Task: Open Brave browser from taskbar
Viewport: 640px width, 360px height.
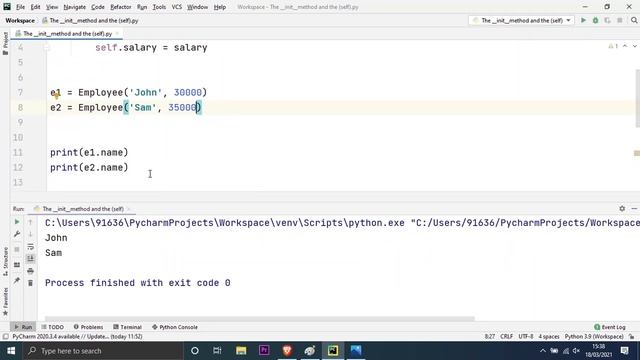Action: click(x=287, y=351)
